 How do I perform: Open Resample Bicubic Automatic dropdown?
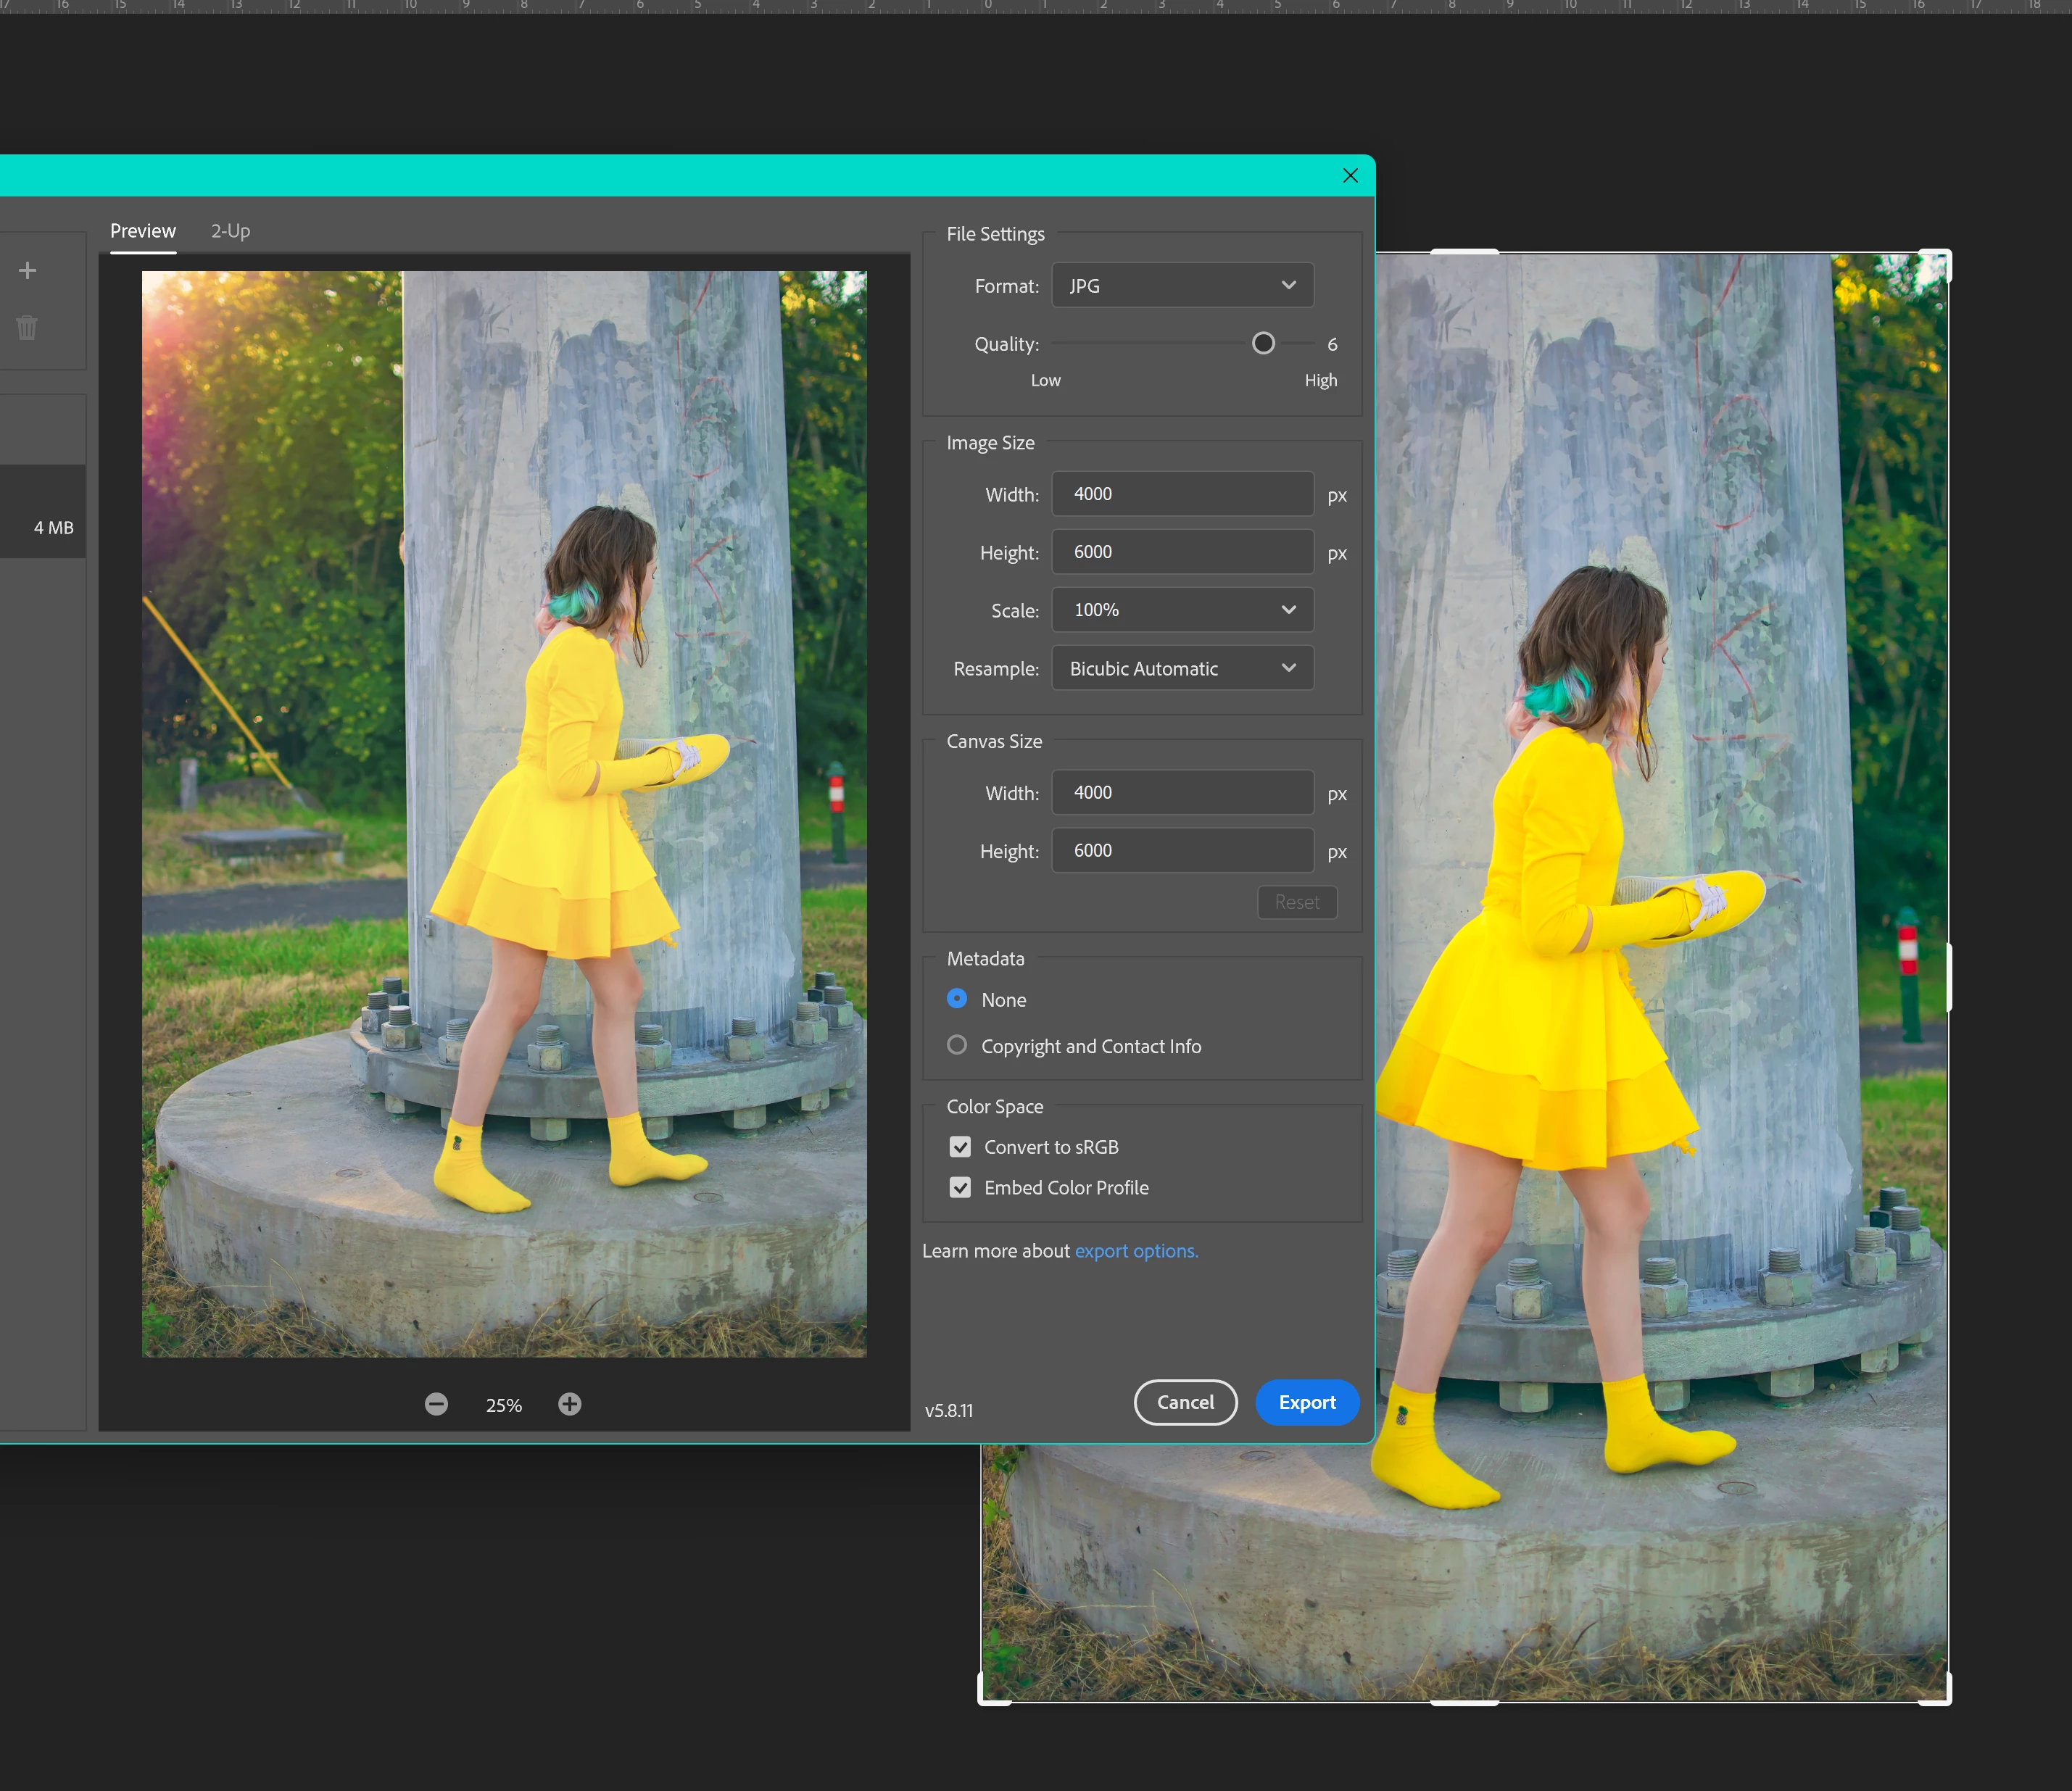[x=1182, y=668]
